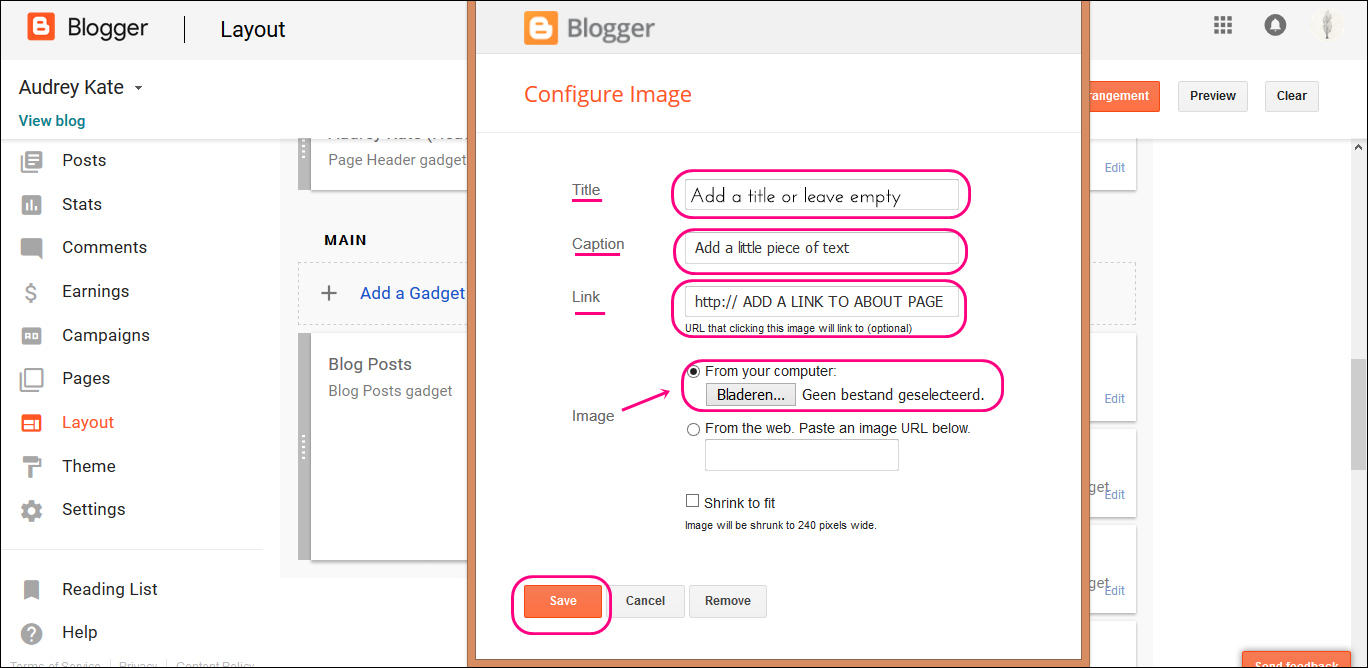Click the Help question mark icon
Screen dimensions: 1368x668
[x=32, y=633]
